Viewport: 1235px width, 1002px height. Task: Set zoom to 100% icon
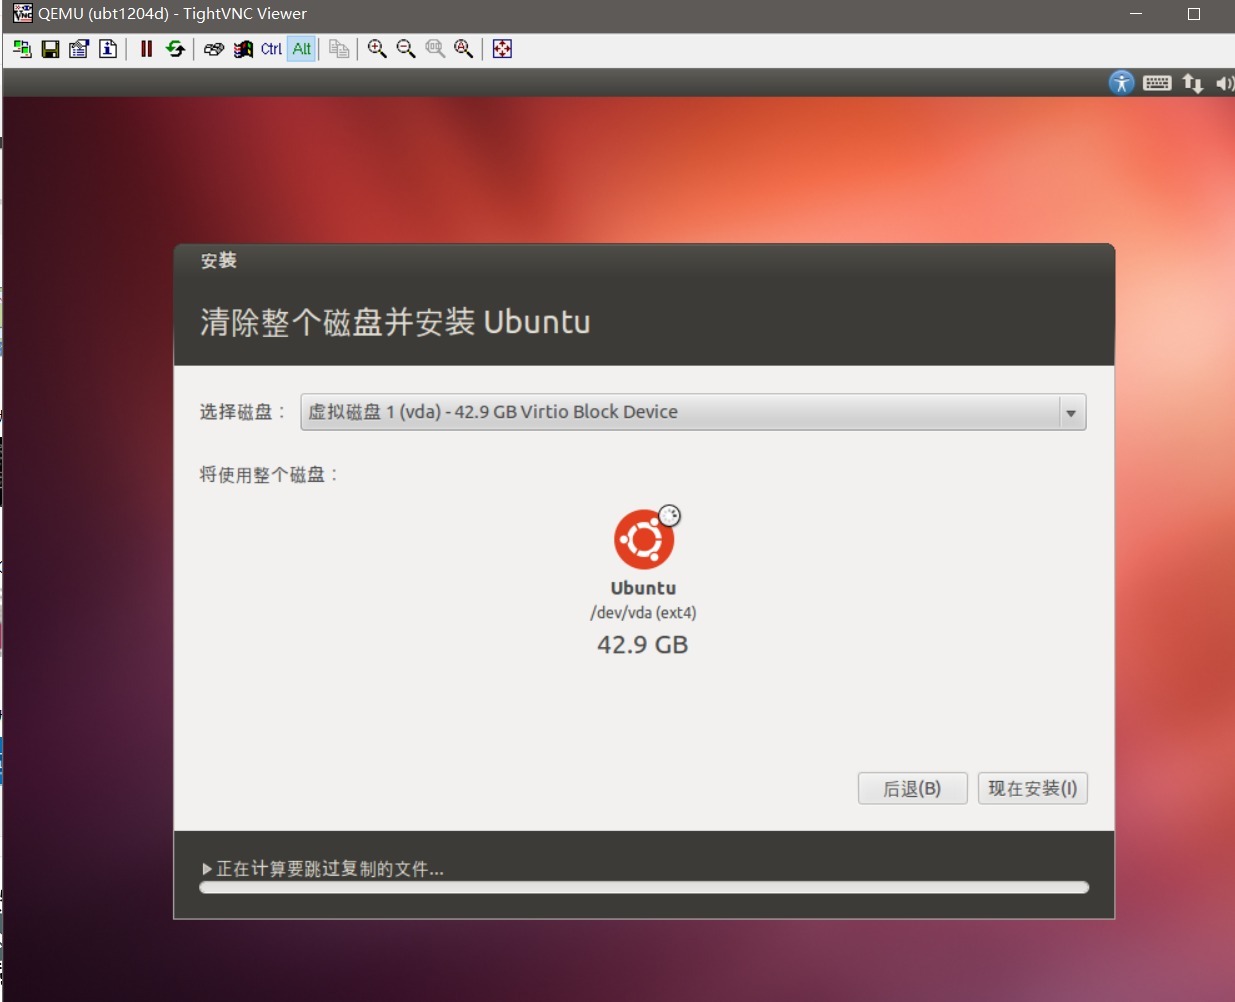pos(435,49)
